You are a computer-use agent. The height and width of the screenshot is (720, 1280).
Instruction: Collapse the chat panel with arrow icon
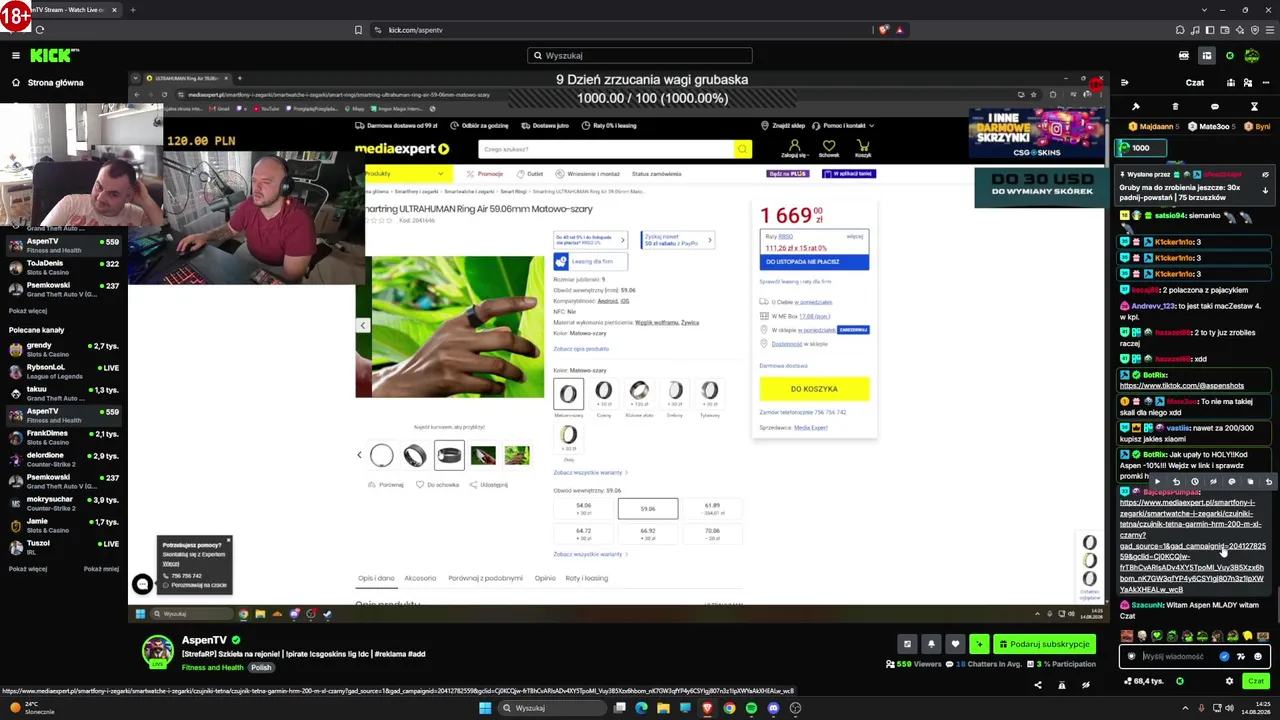[x=1125, y=83]
